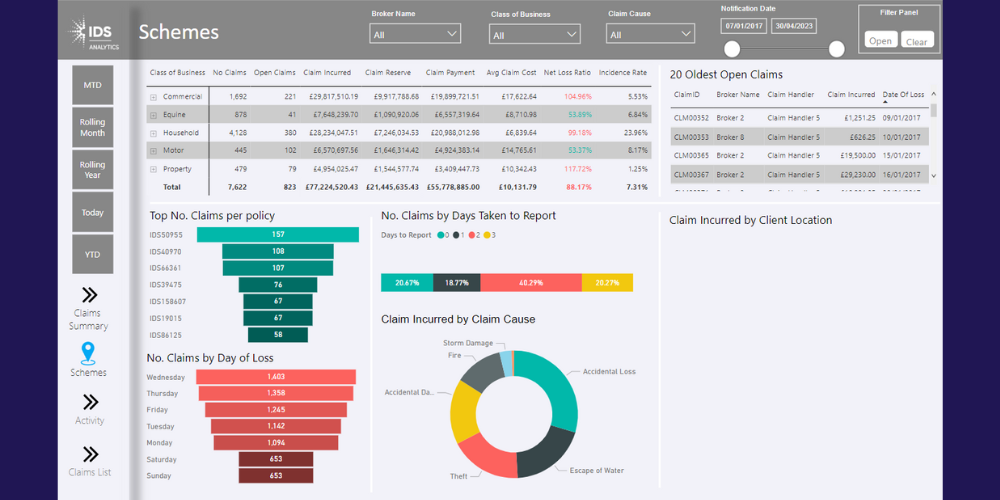Sort table by Net Loss Ratio column
1000x500 pixels.
(x=567, y=73)
